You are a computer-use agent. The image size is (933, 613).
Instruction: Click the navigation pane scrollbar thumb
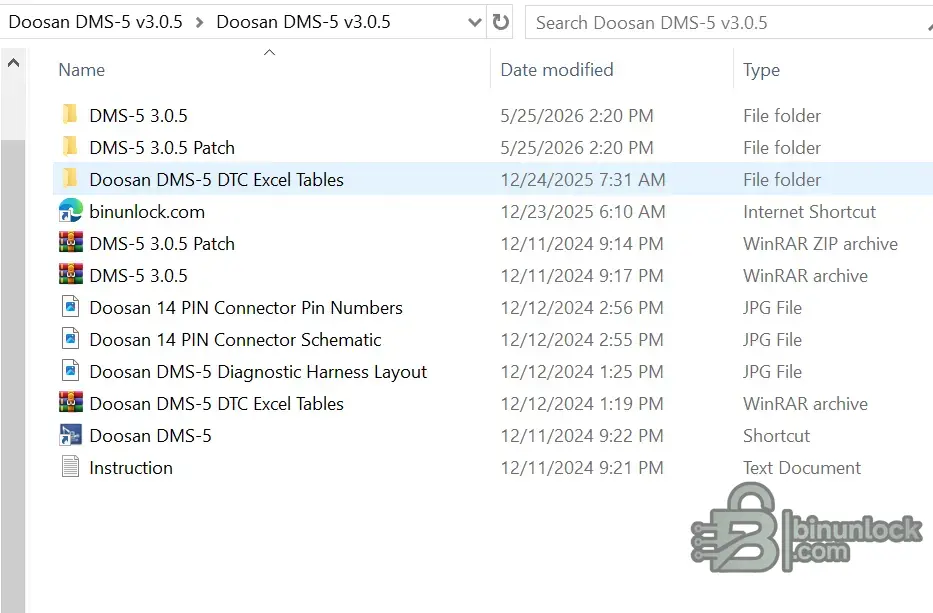[13, 376]
